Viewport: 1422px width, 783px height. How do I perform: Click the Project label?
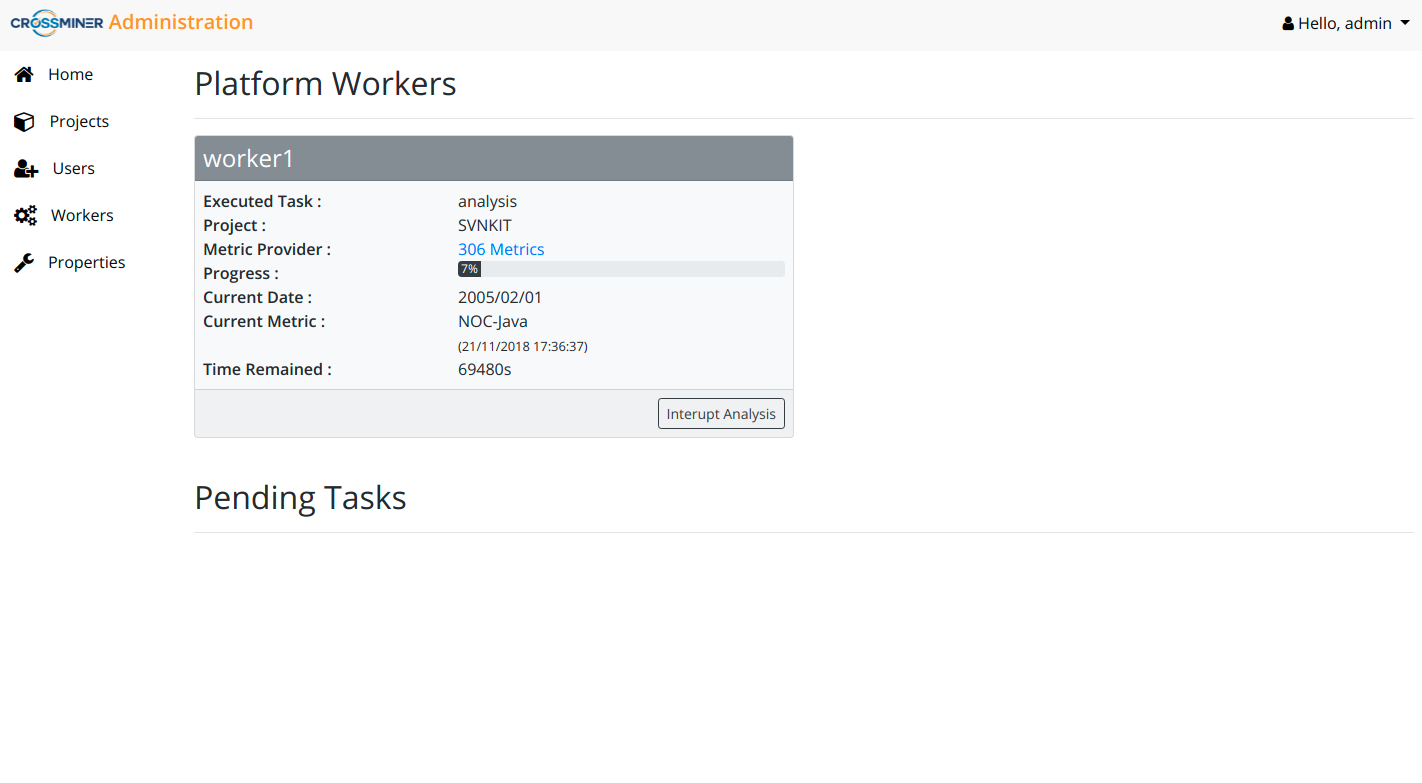coord(235,225)
